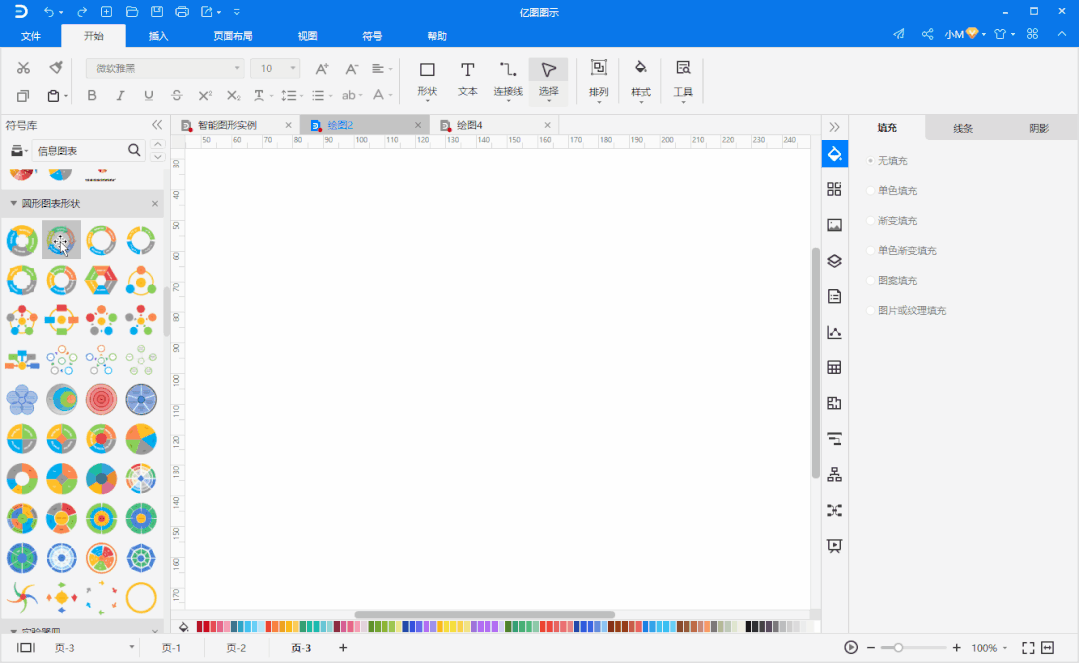Click the Format Painter brush icon
Image resolution: width=1079 pixels, height=663 pixels.
56,68
